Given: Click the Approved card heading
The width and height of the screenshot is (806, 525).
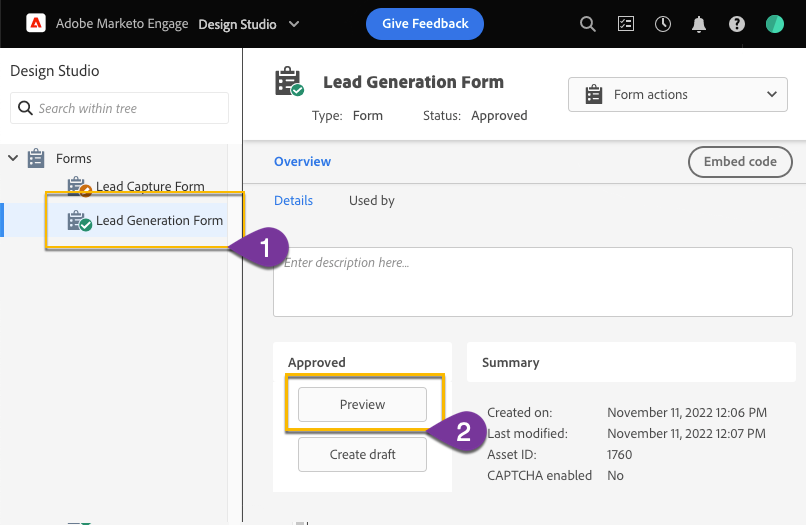Looking at the screenshot, I should [317, 363].
